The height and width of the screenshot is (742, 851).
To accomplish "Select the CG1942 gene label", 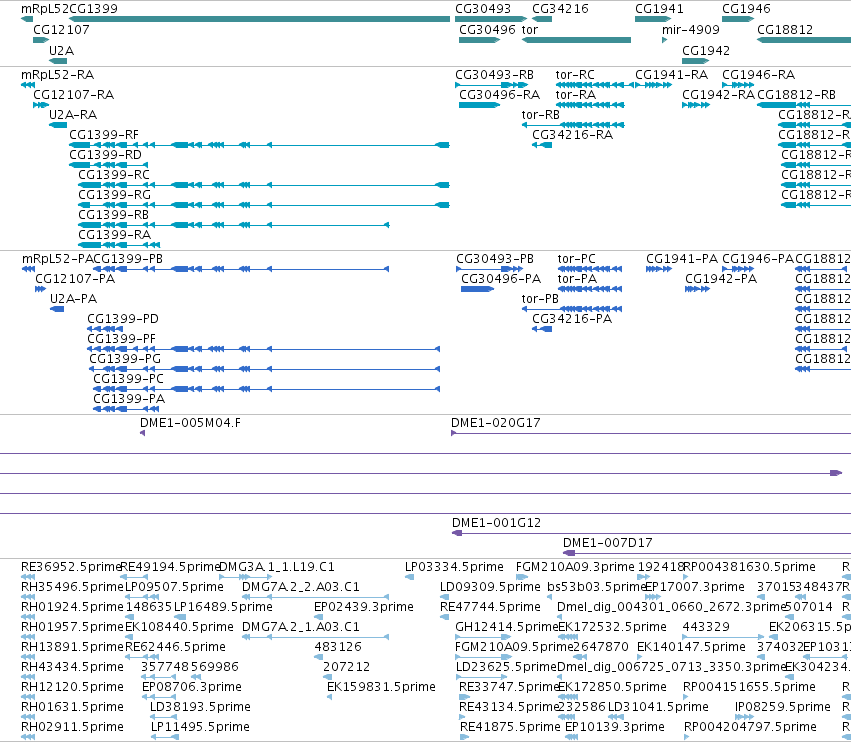I will [x=706, y=51].
